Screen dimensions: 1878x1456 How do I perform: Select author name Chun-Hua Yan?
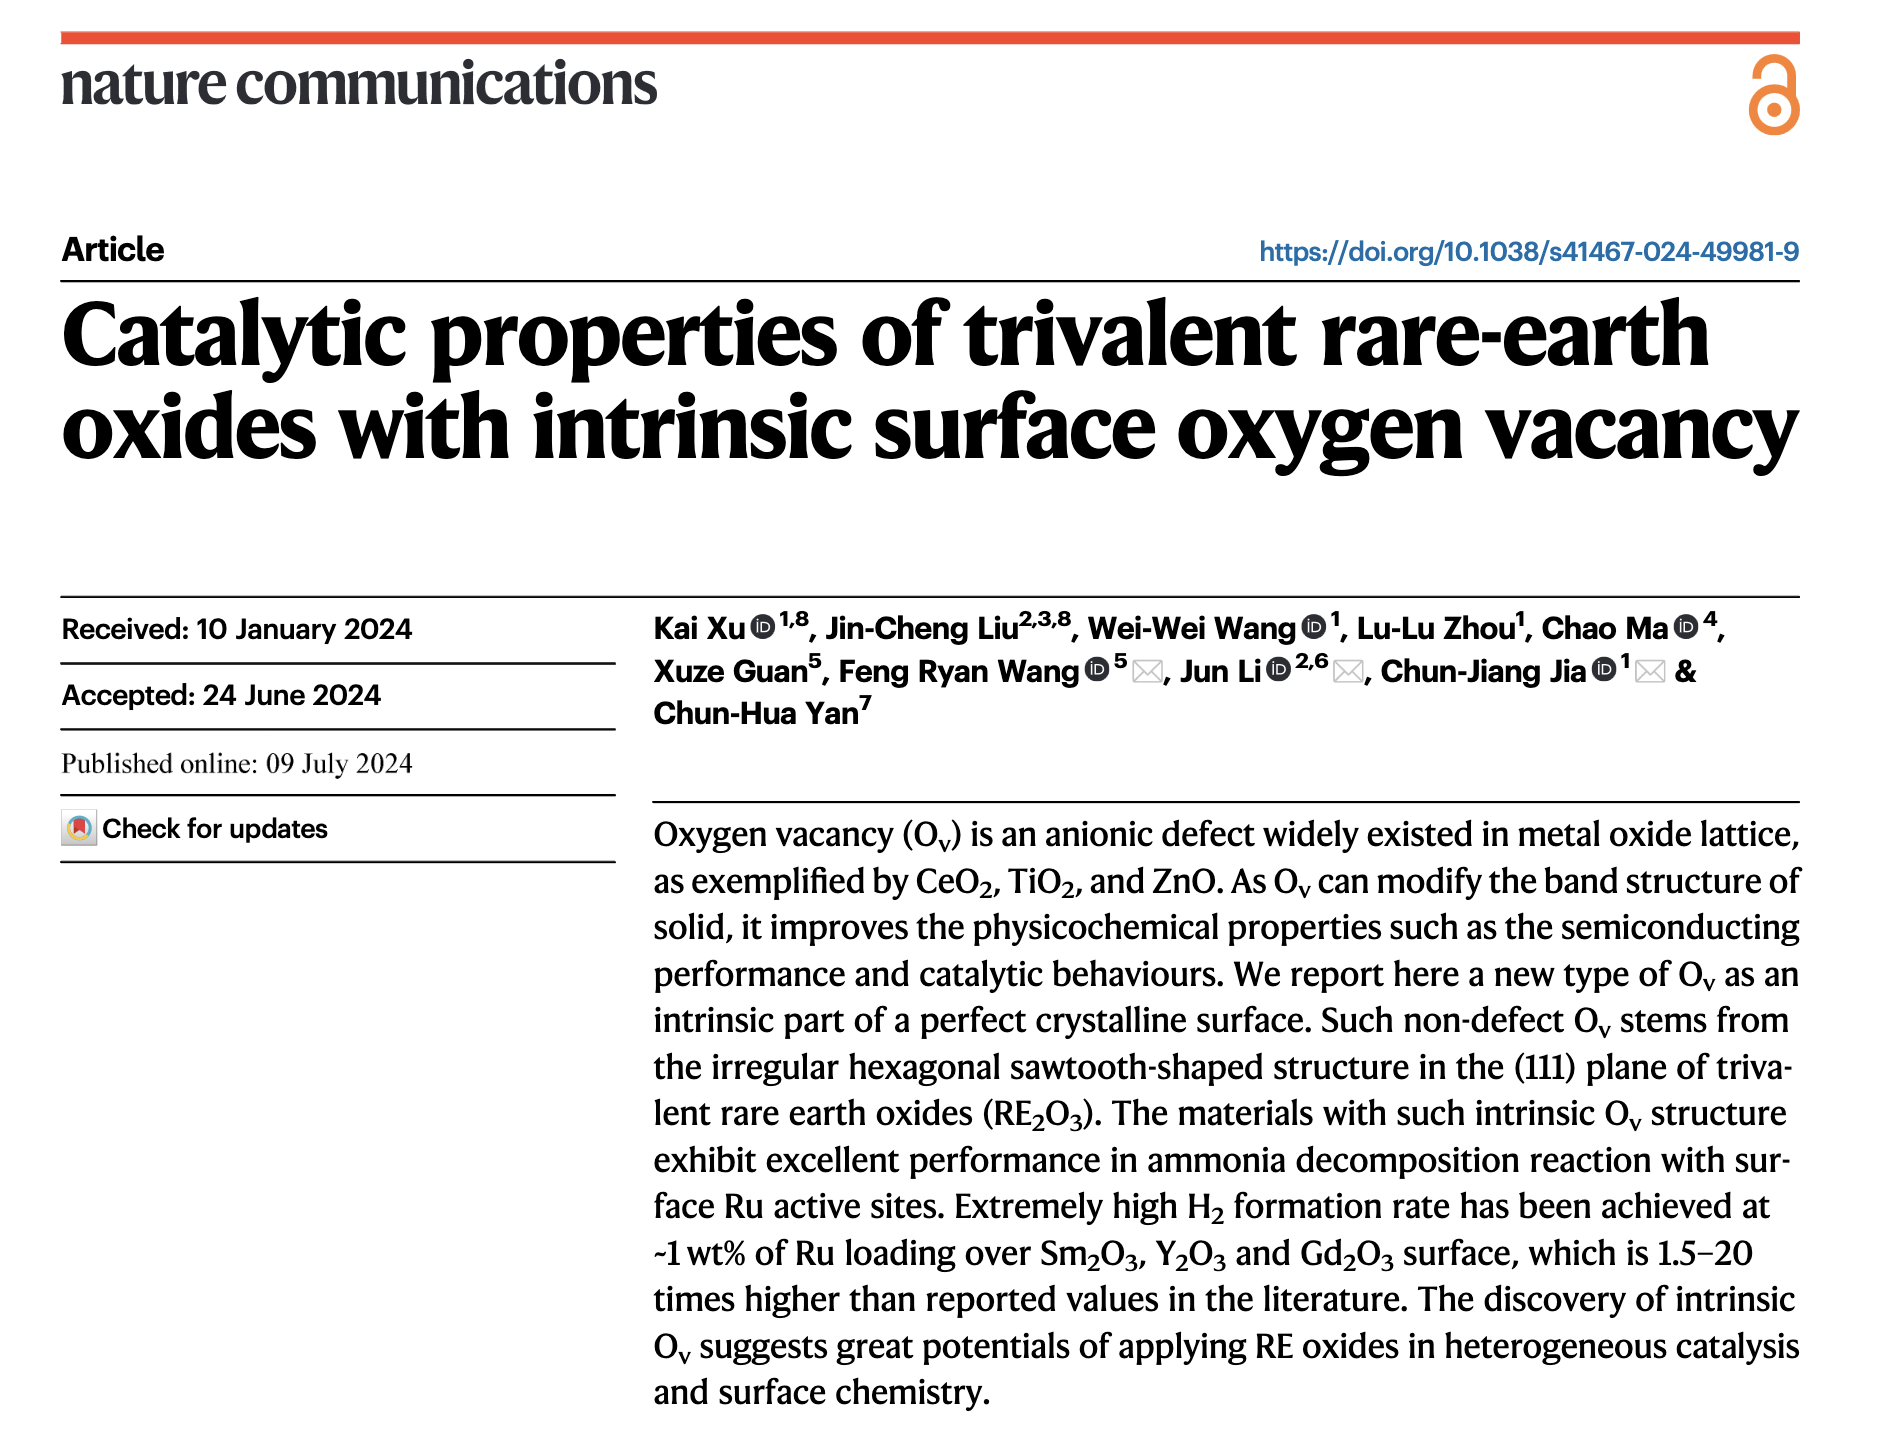pos(756,713)
